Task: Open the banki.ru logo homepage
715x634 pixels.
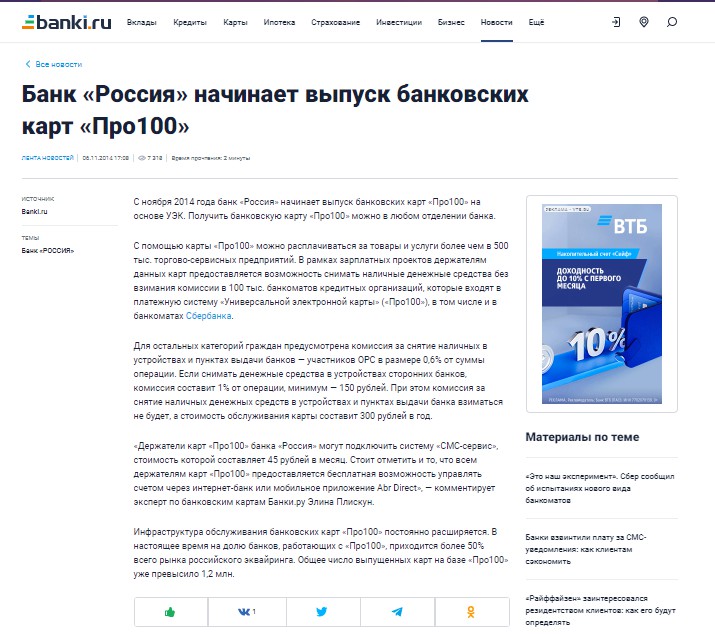Action: tap(67, 22)
